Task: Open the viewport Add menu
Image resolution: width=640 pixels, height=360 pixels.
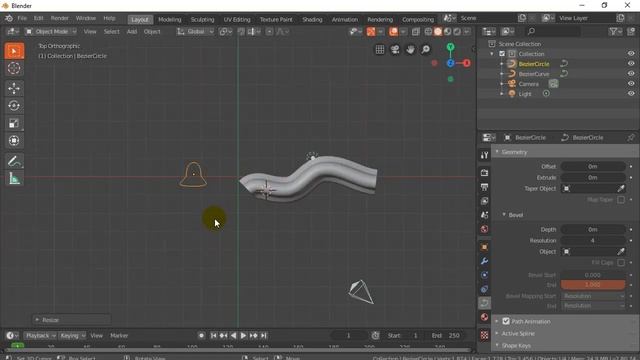Action: (131, 31)
